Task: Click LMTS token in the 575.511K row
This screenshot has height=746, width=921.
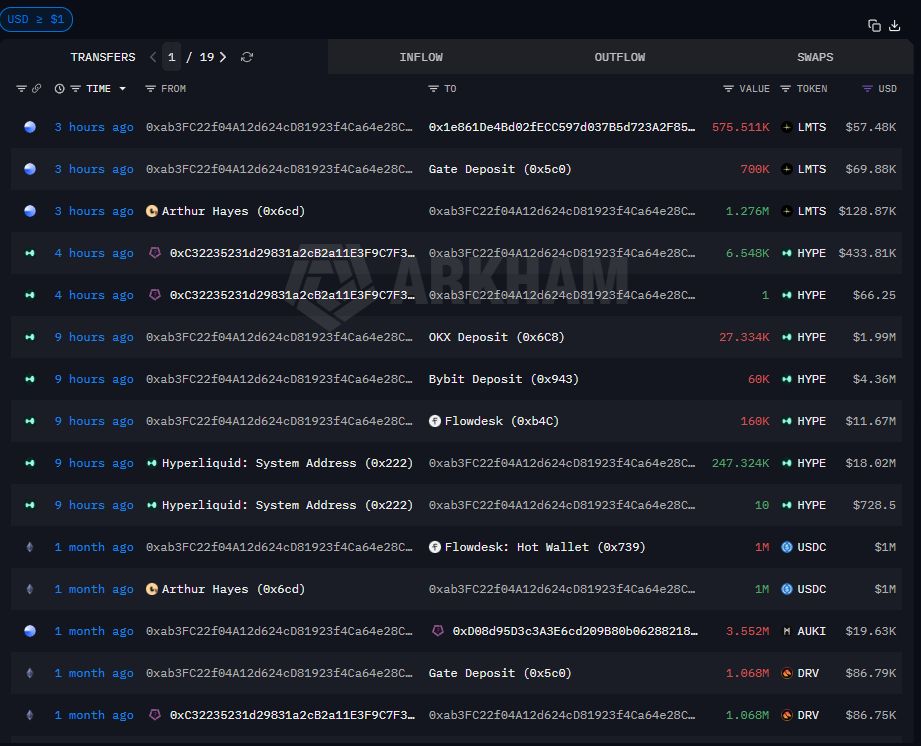Action: [x=812, y=127]
